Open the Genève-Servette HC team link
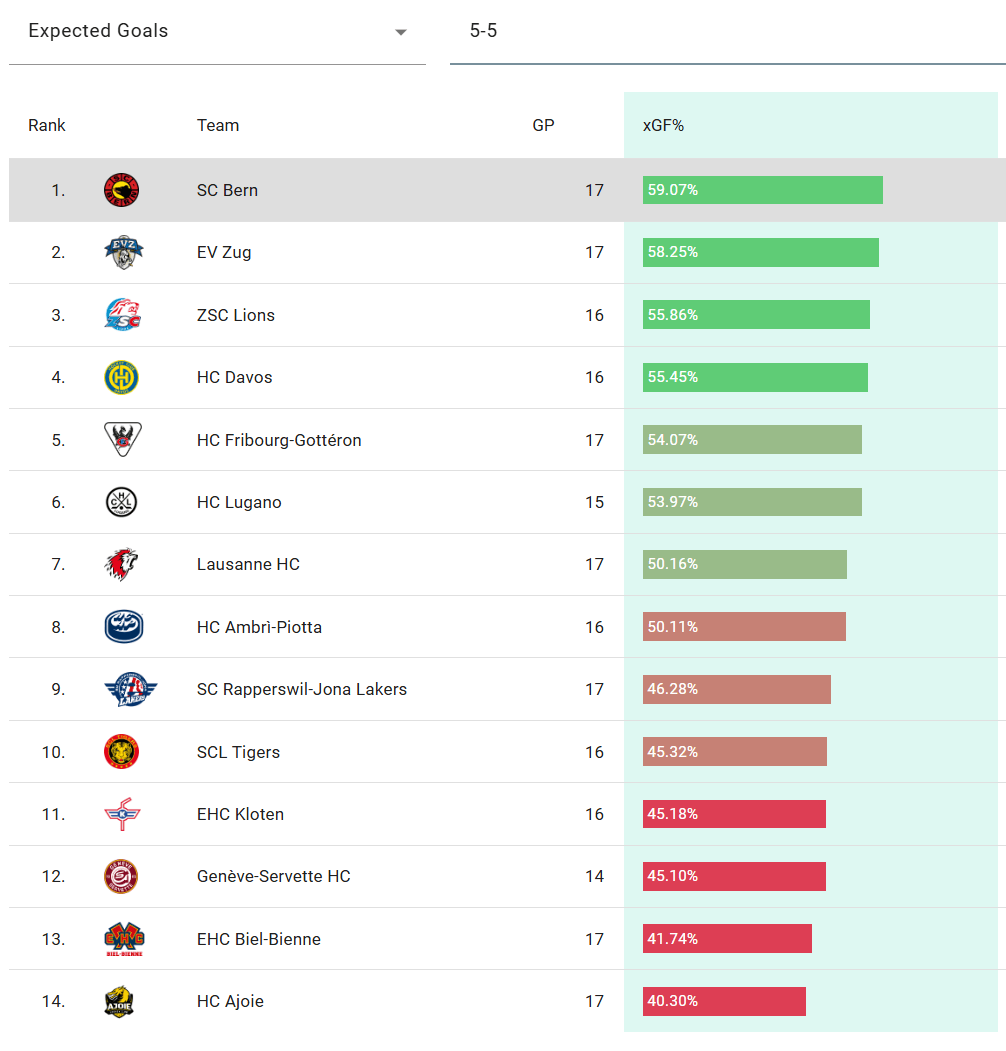This screenshot has height=1051, width=1006. click(273, 877)
